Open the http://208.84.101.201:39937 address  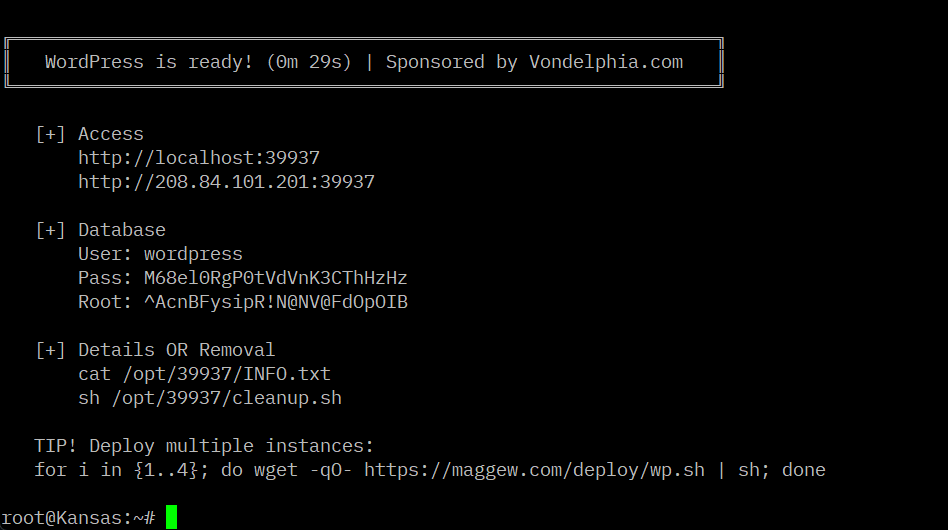tap(226, 182)
